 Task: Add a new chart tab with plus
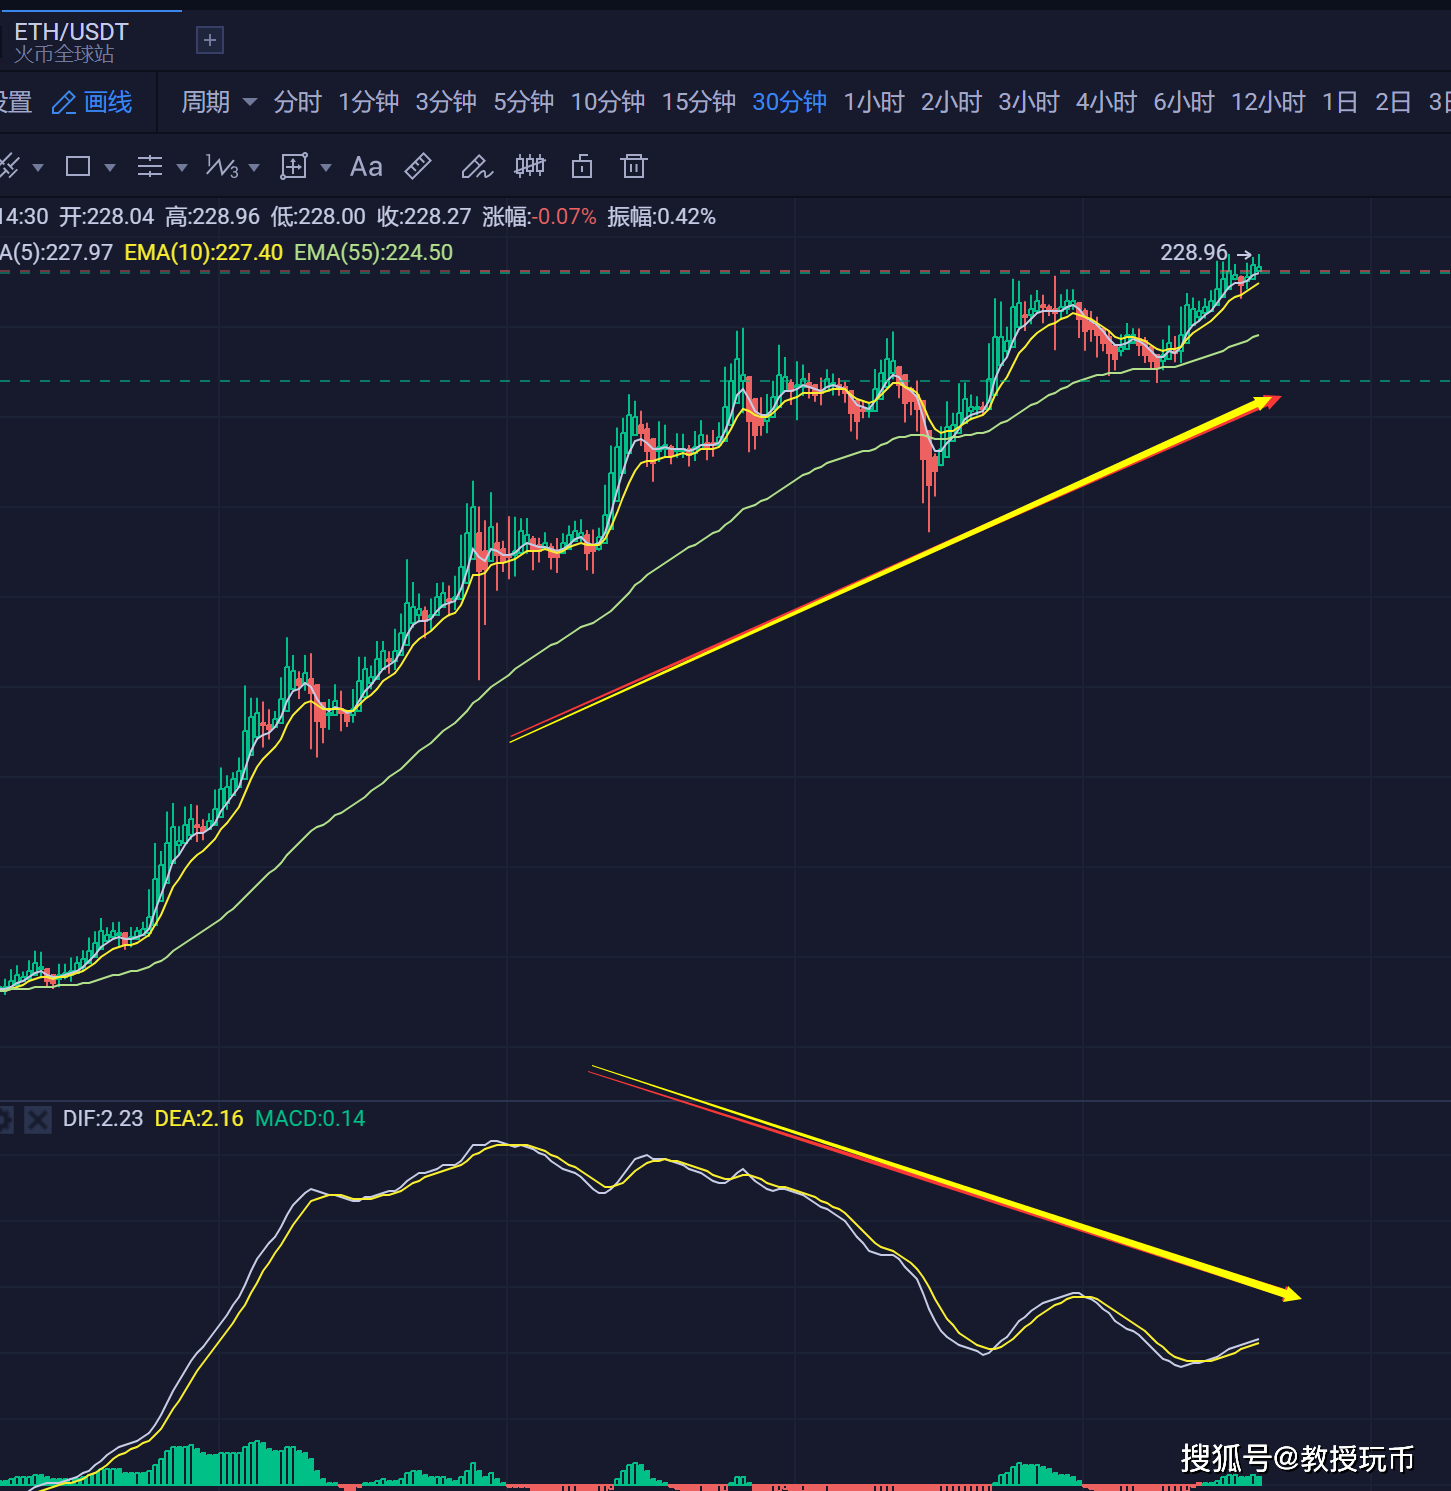pyautogui.click(x=210, y=40)
